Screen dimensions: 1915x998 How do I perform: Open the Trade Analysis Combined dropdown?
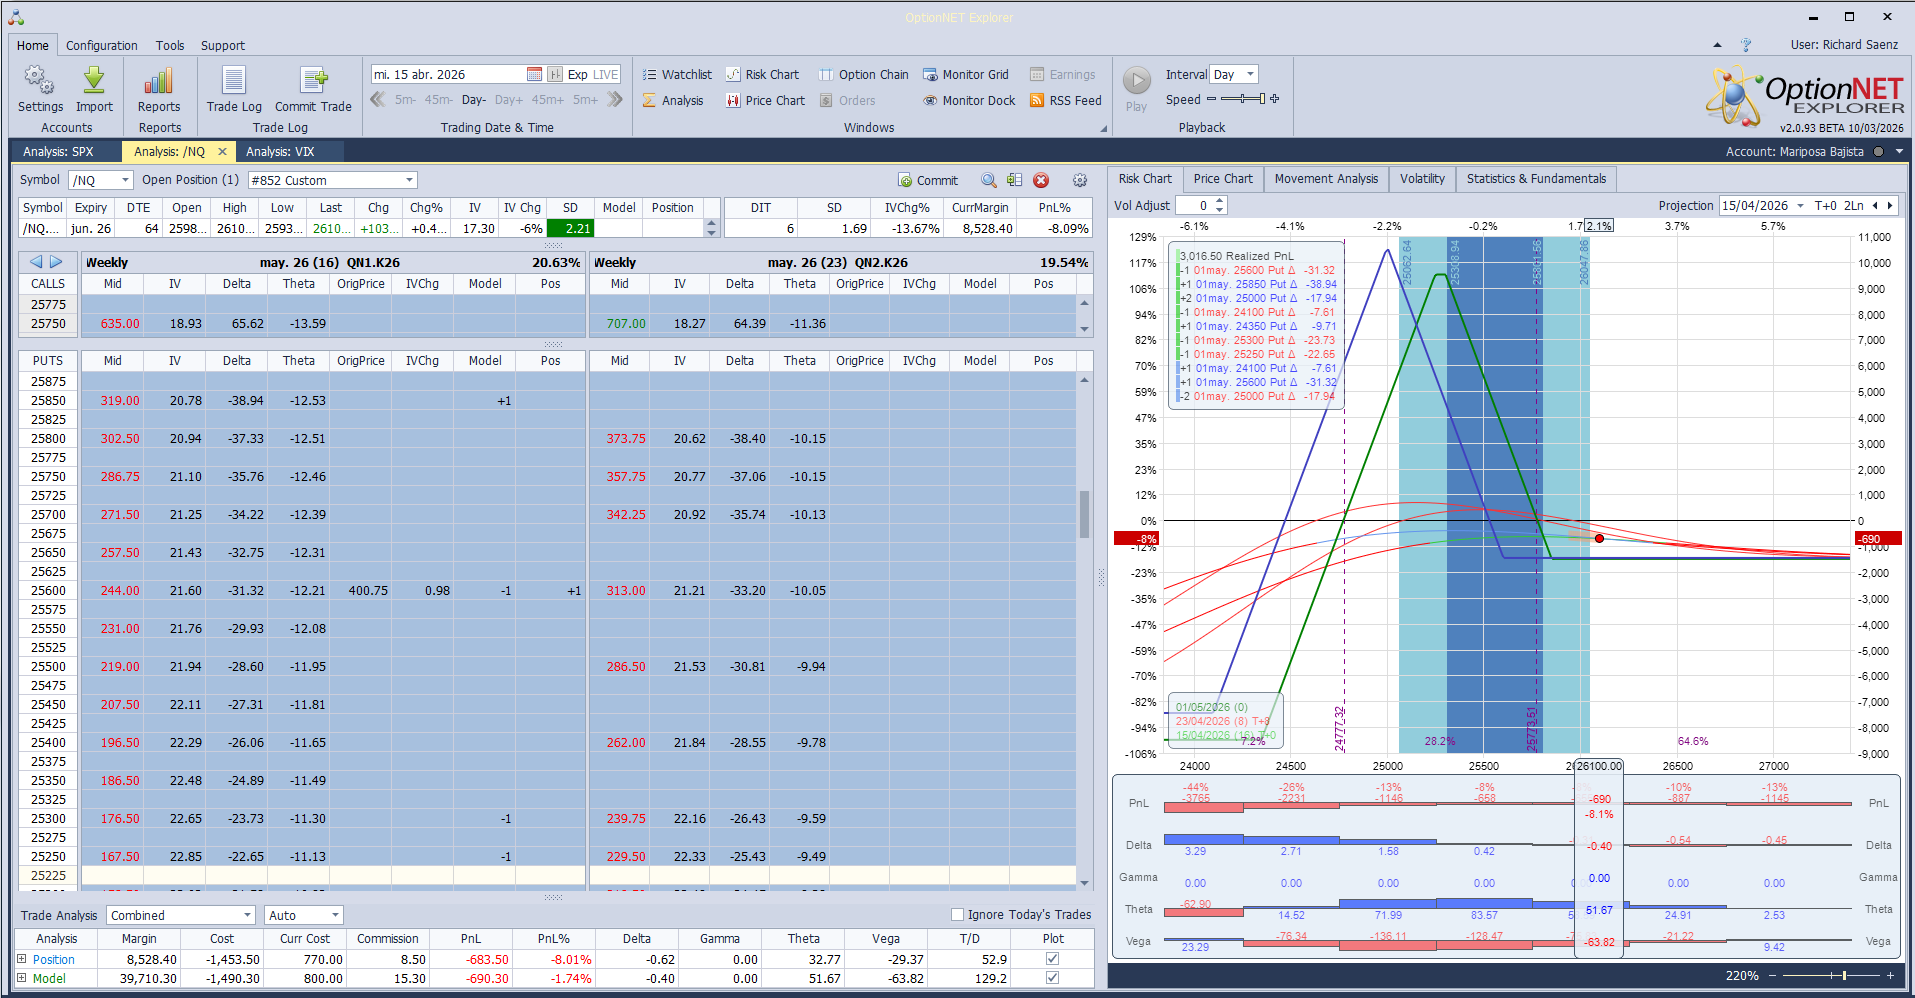tap(247, 915)
